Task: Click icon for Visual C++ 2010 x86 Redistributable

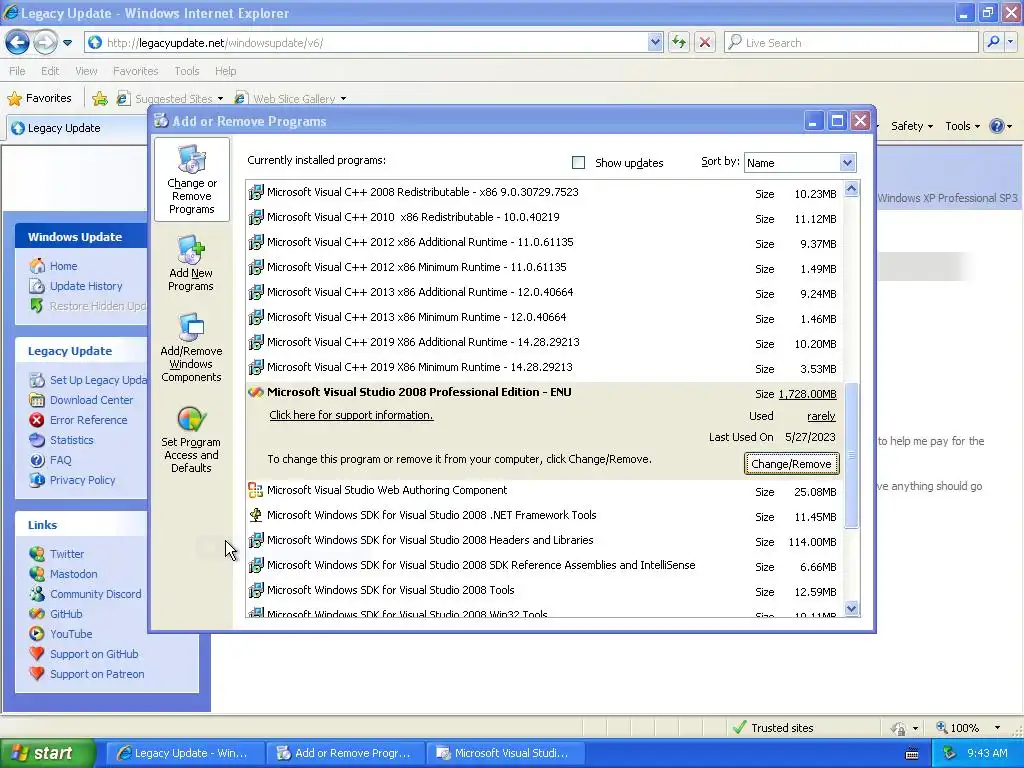Action: [255, 217]
